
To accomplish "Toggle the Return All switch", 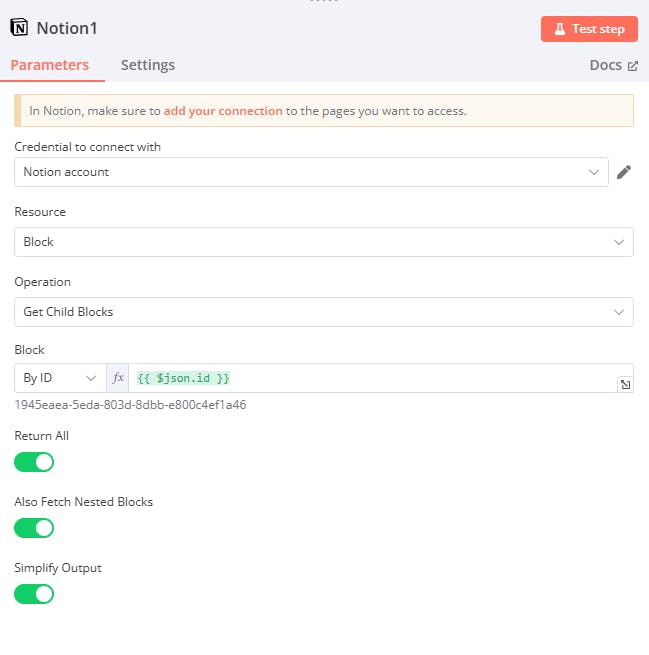I will coord(34,462).
